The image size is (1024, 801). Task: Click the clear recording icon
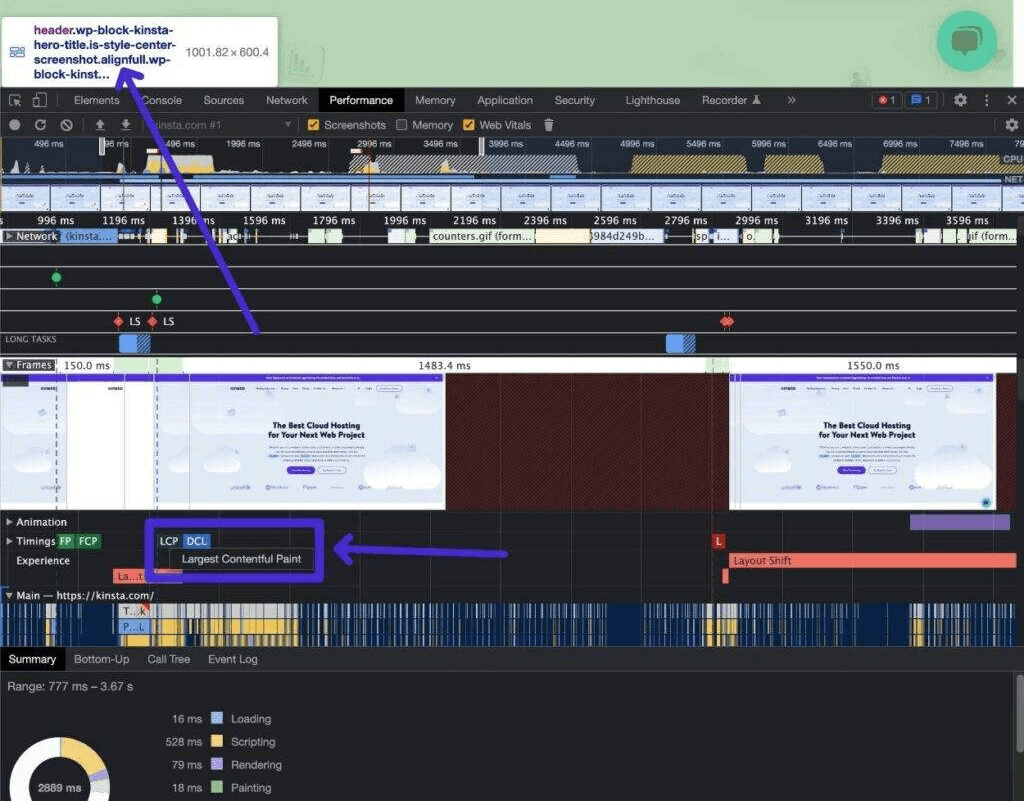pyautogui.click(x=66, y=125)
